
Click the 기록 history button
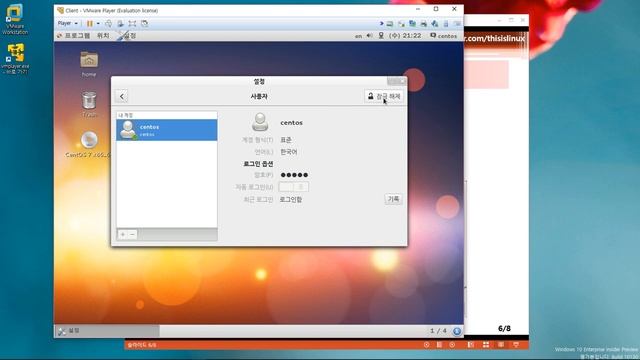pyautogui.click(x=393, y=199)
